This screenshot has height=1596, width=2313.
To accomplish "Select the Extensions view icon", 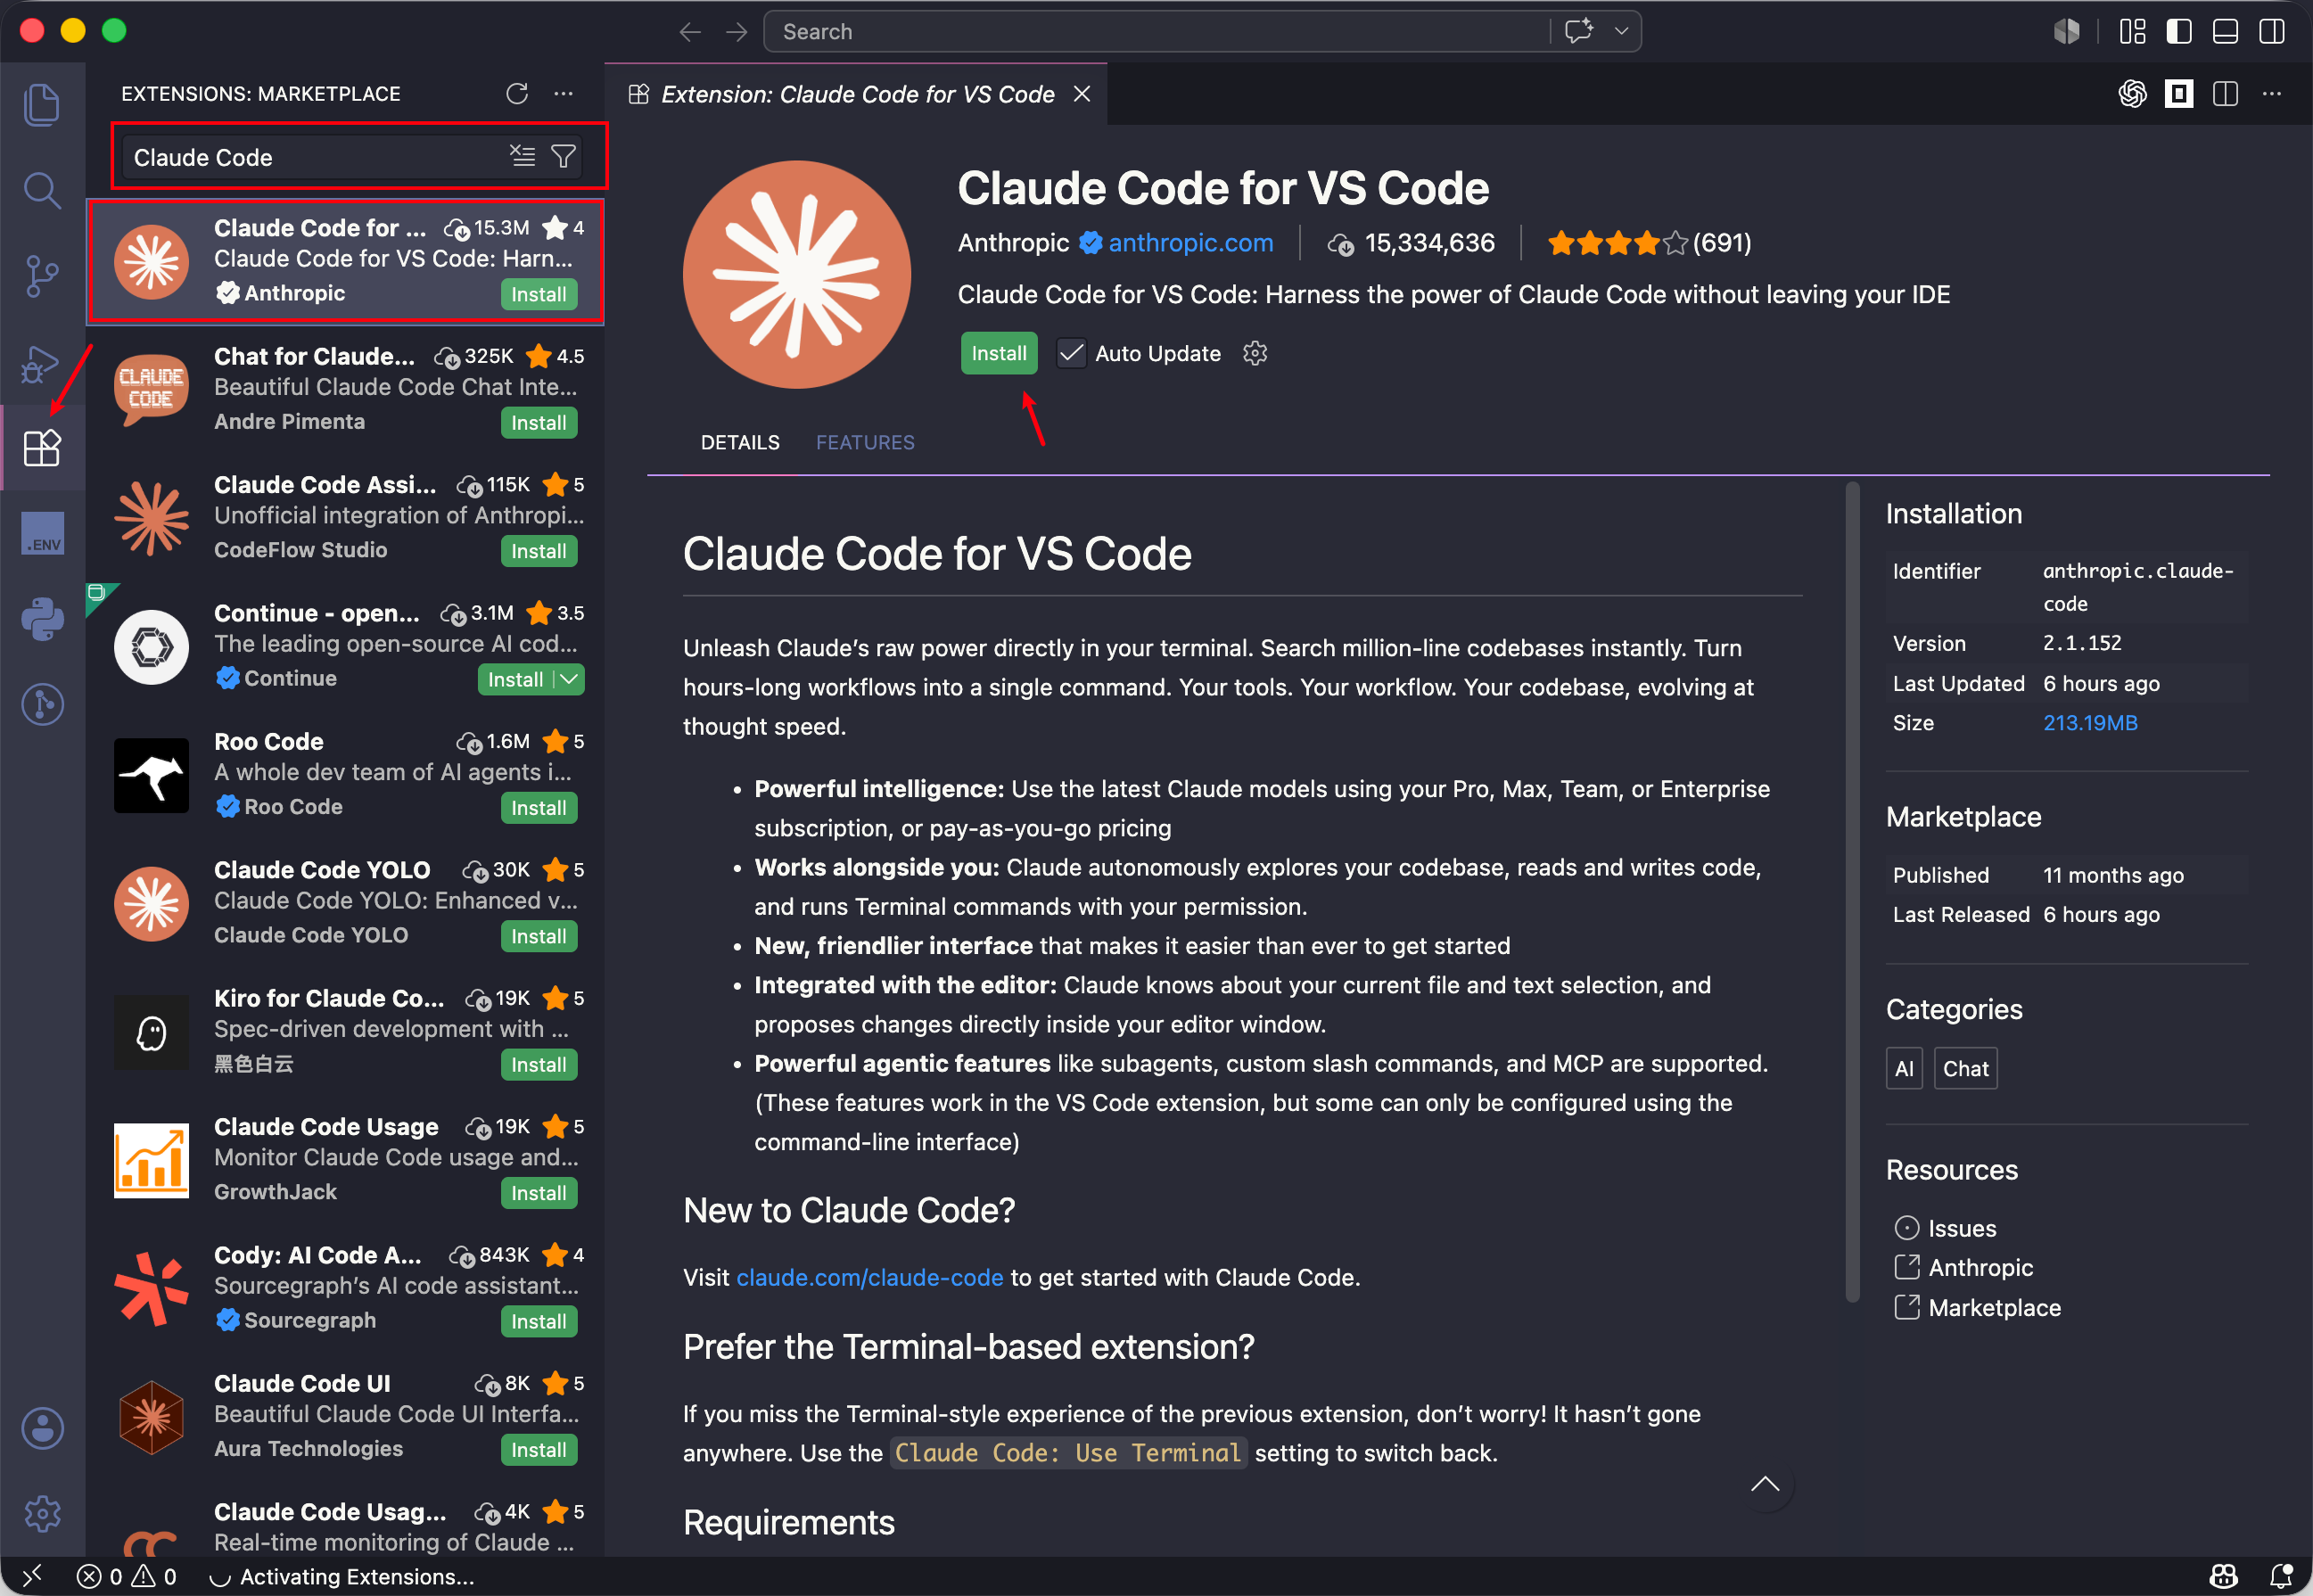I will pos(42,447).
